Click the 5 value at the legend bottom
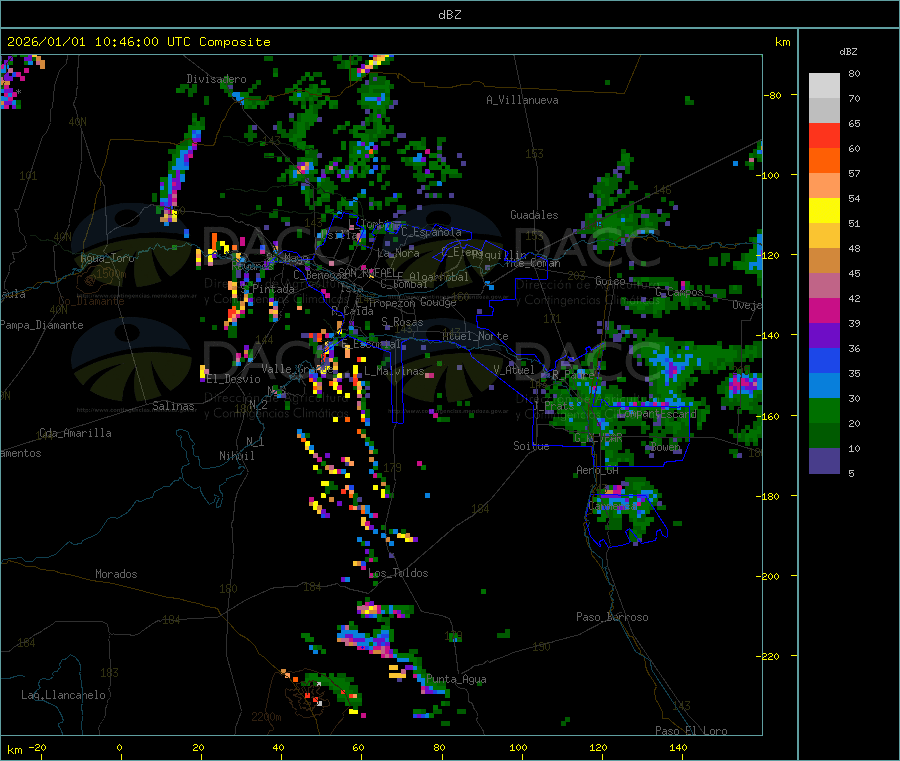The width and height of the screenshot is (900, 761). coord(851,473)
